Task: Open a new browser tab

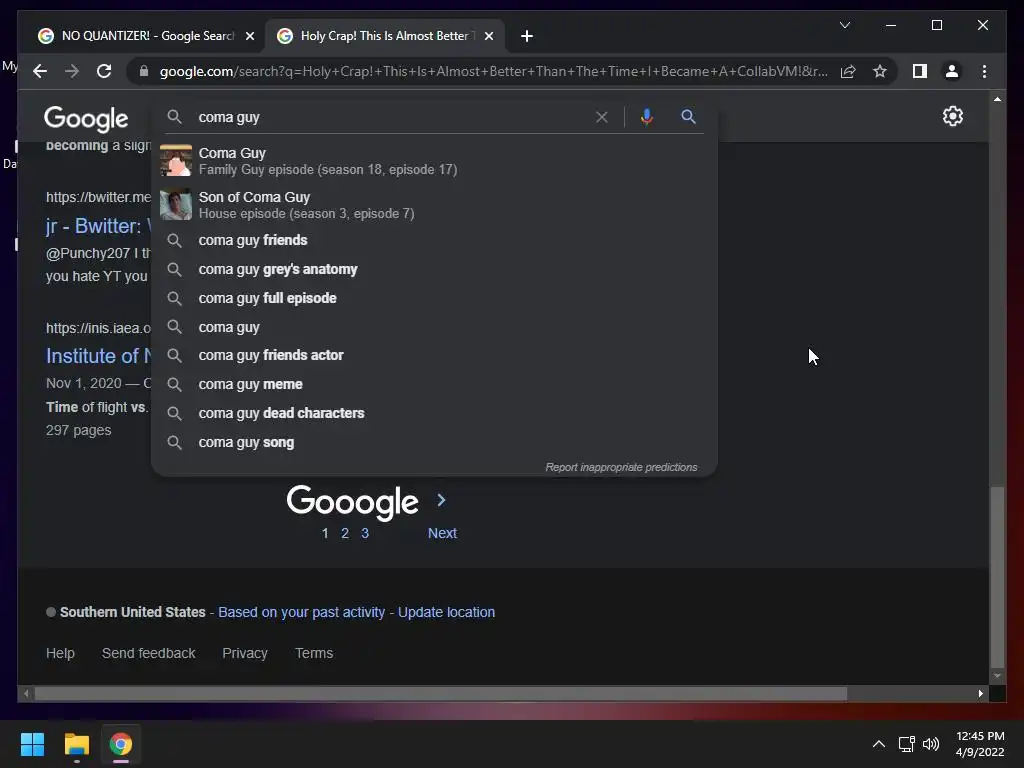Action: 527,36
